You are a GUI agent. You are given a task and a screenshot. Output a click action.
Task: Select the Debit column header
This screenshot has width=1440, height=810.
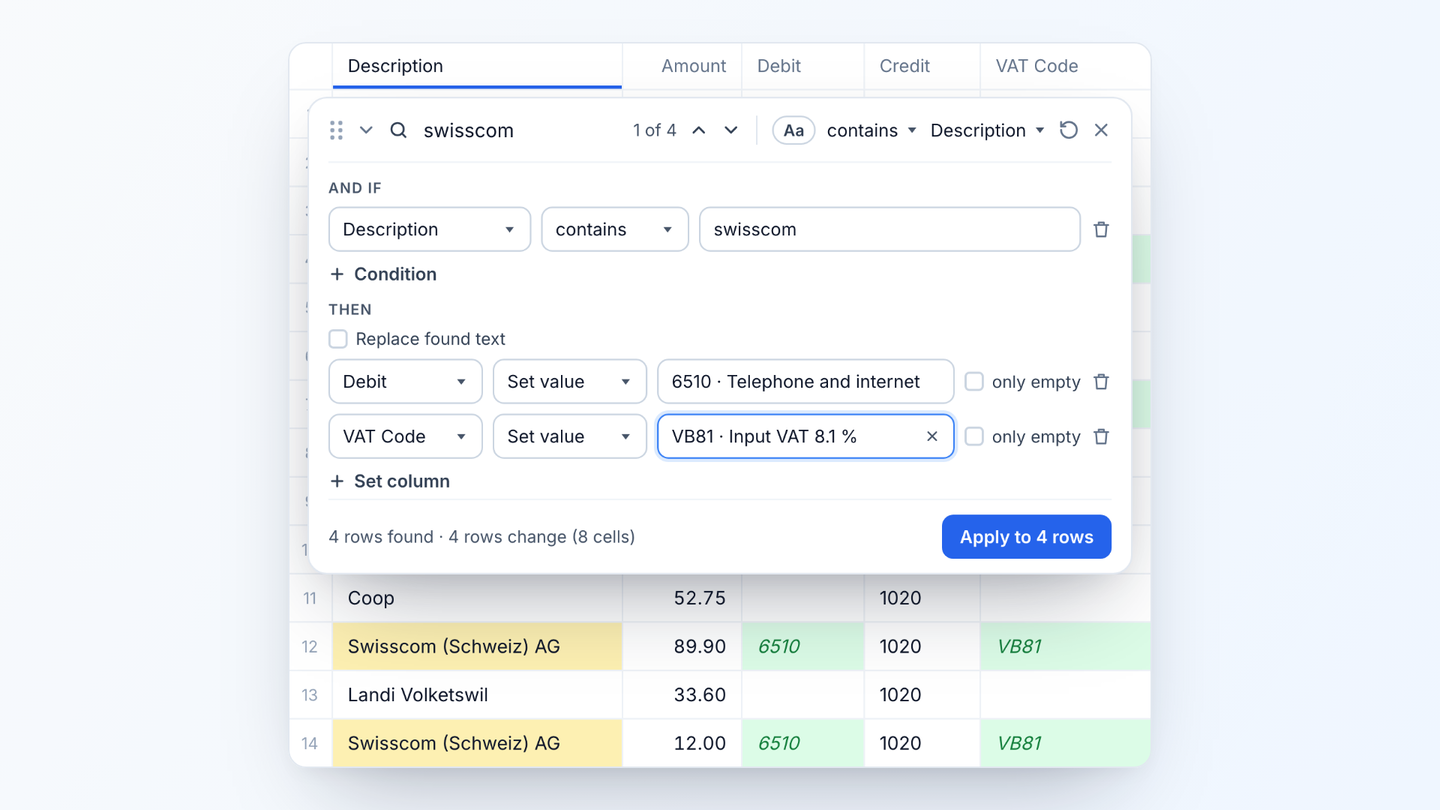click(803, 66)
